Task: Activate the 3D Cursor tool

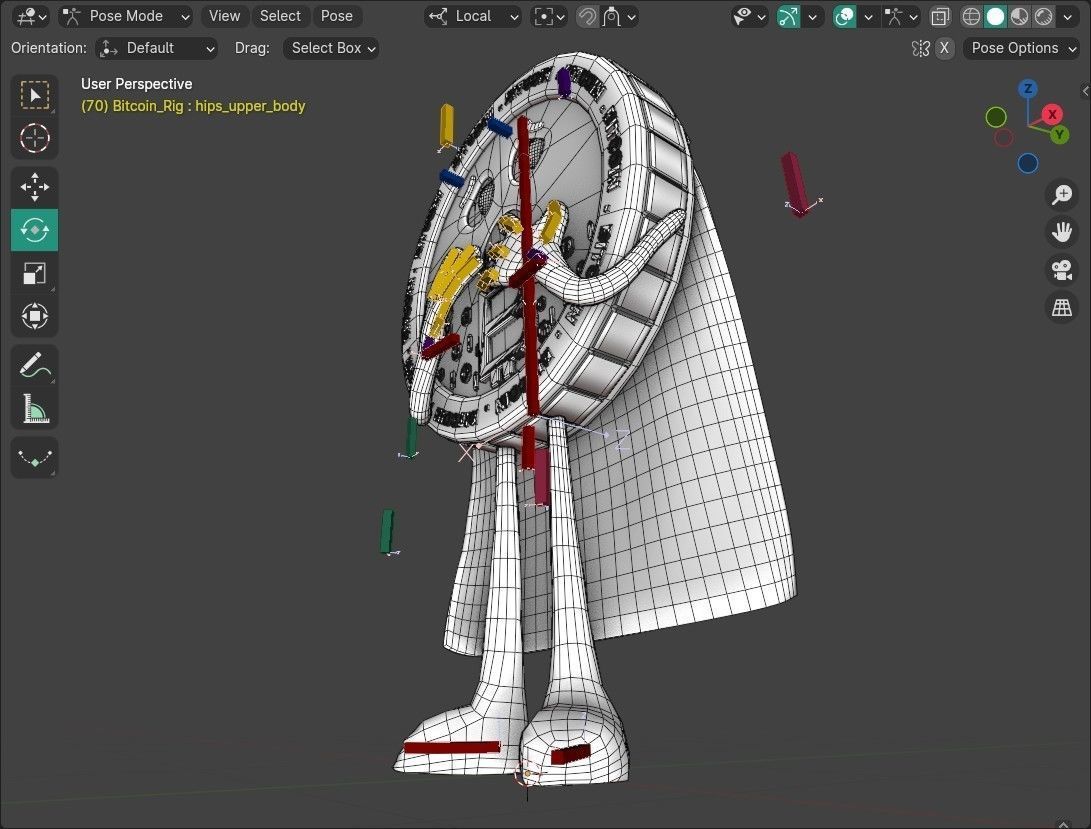Action: [x=35, y=138]
